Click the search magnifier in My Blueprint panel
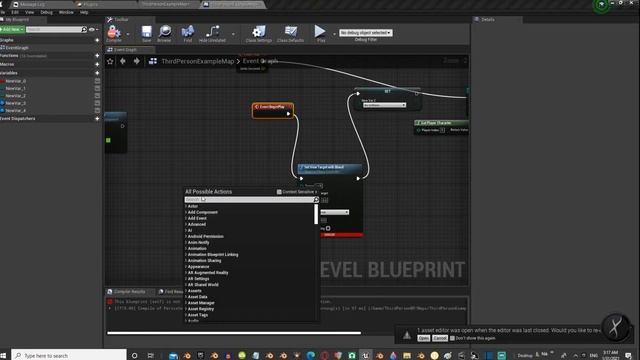Screen dimensions: 640x360 tap(84, 29)
